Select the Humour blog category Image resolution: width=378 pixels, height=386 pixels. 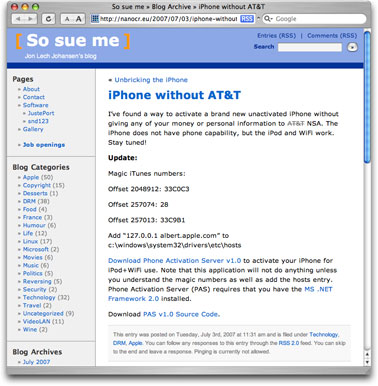pyautogui.click(x=34, y=225)
